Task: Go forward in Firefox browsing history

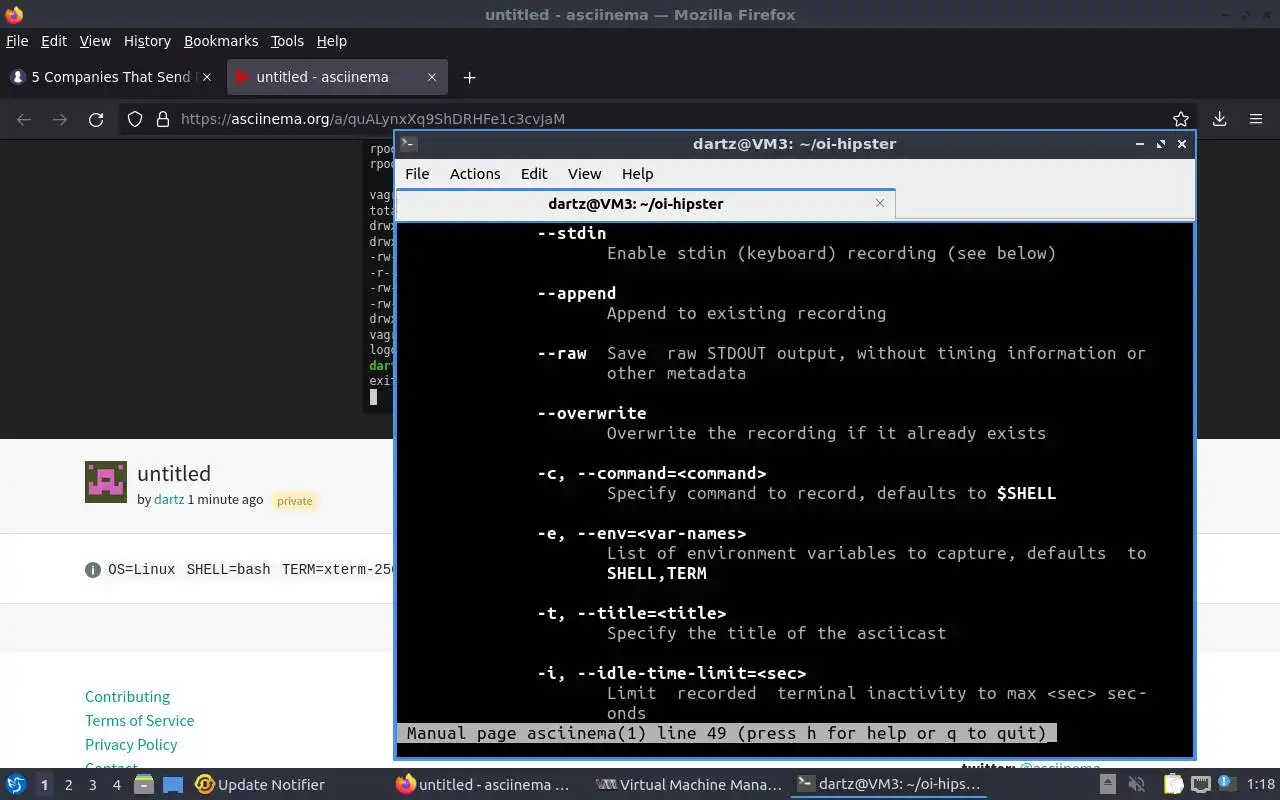Action: tap(60, 119)
